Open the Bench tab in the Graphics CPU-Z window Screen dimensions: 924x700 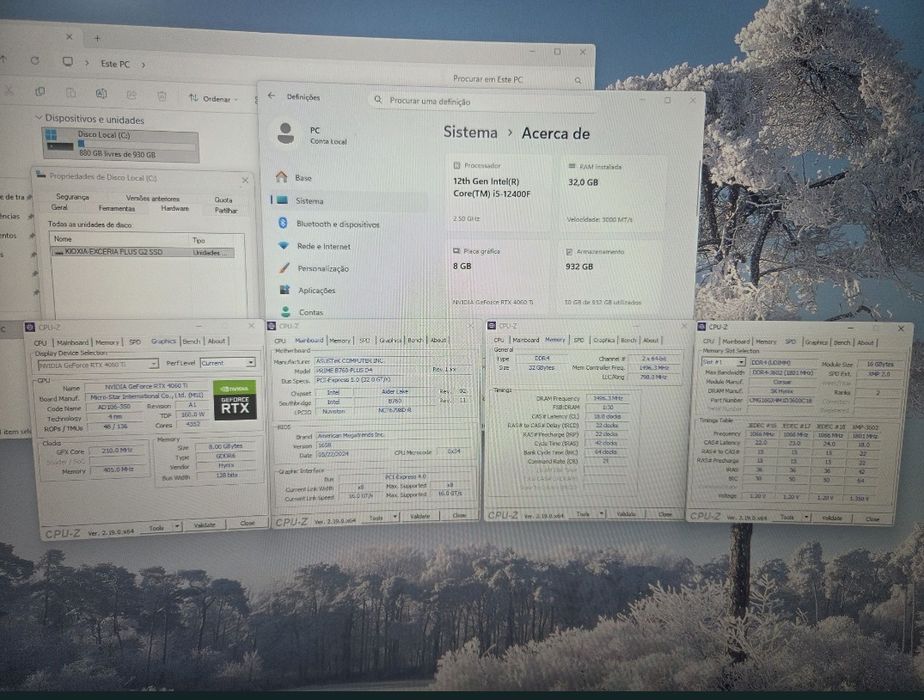click(191, 341)
